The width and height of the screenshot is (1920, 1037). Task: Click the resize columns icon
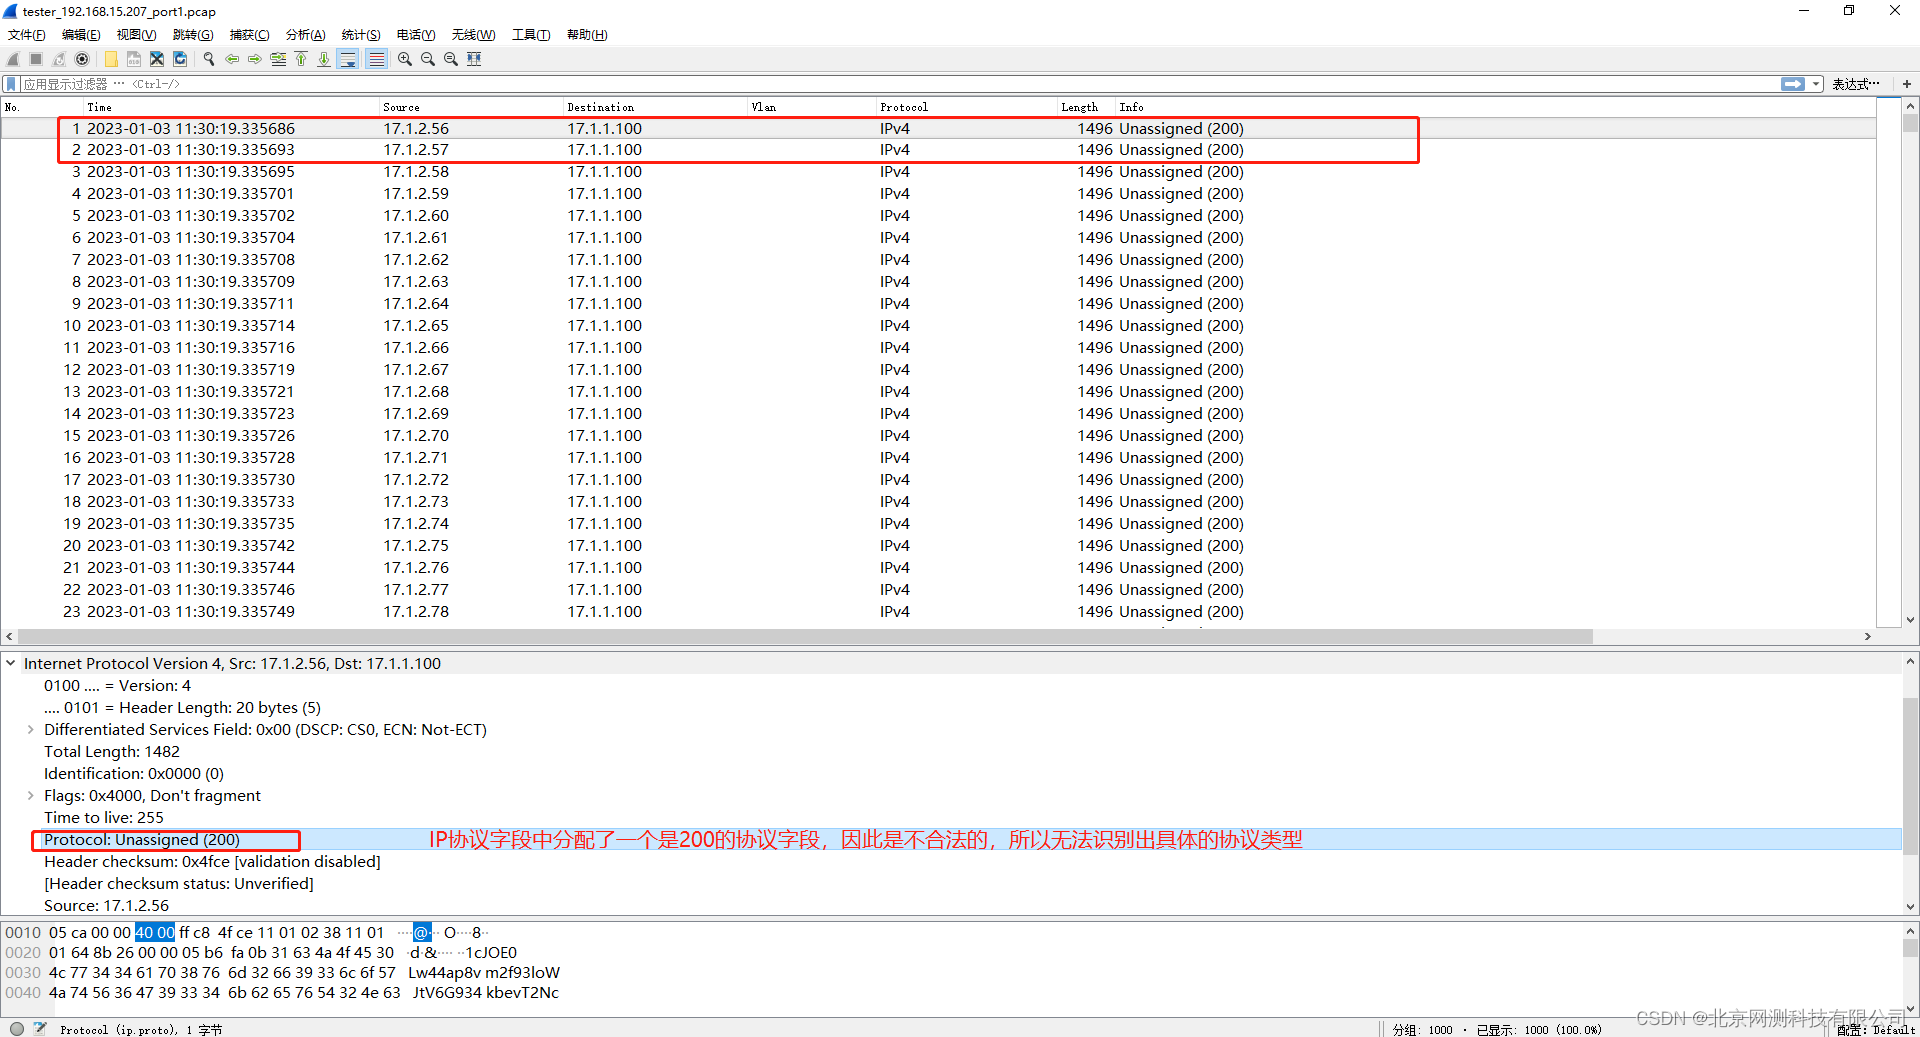pos(474,59)
